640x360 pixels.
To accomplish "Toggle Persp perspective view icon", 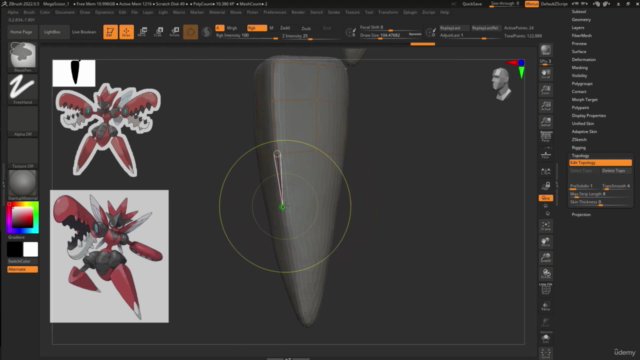I will 546,137.
